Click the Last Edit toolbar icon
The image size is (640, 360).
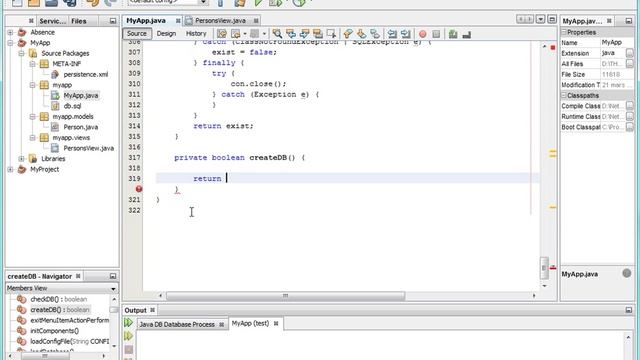pos(222,33)
